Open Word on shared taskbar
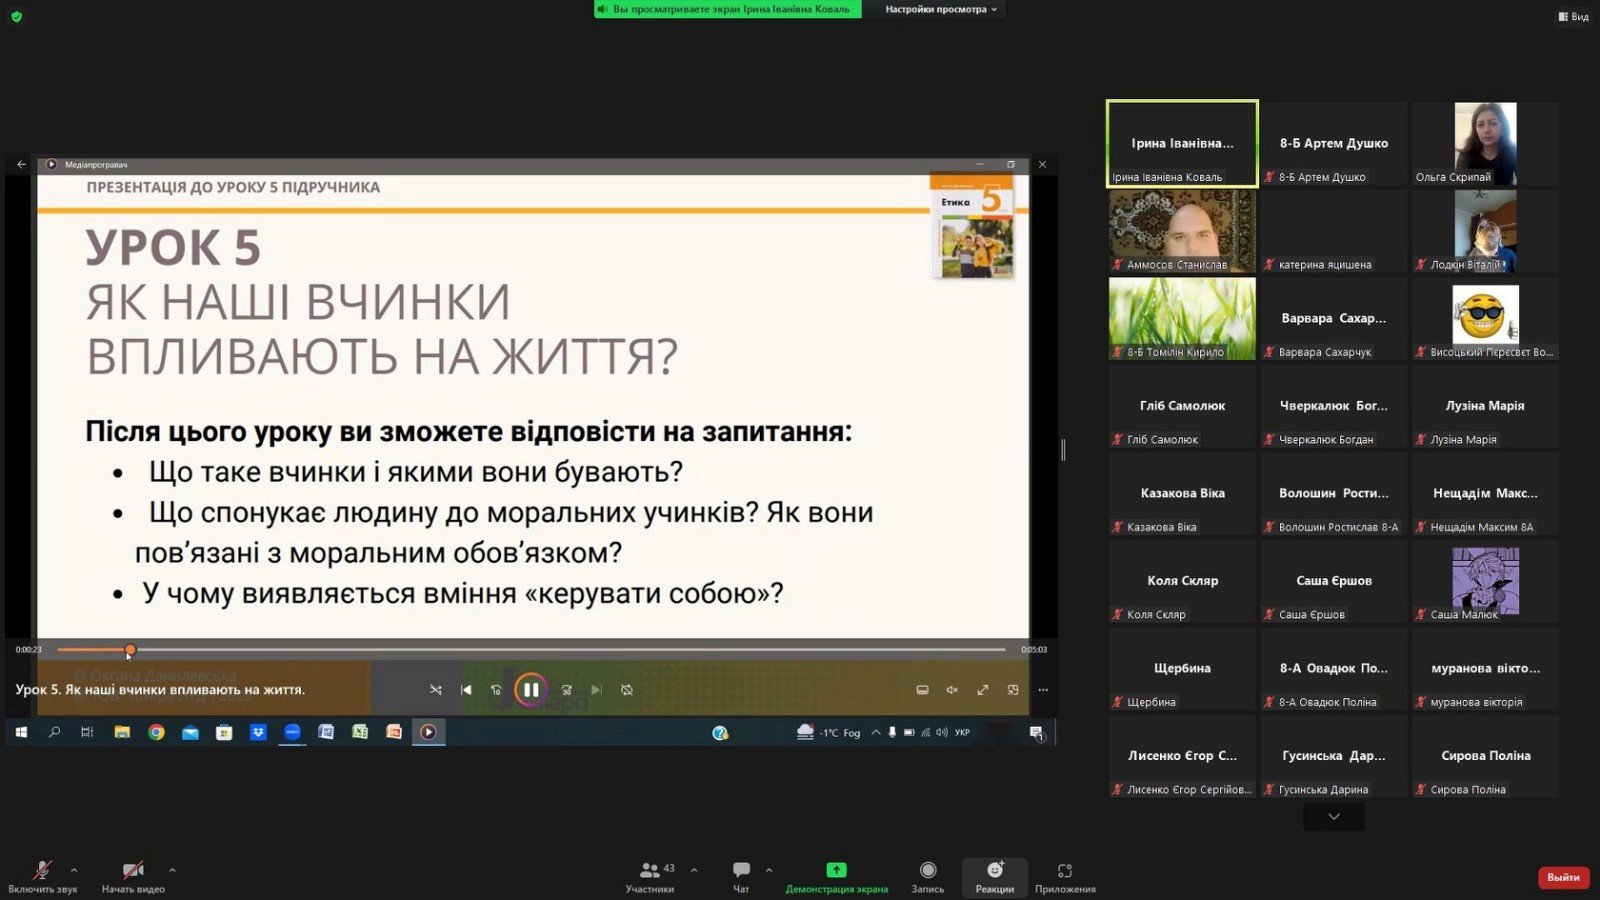 click(326, 732)
